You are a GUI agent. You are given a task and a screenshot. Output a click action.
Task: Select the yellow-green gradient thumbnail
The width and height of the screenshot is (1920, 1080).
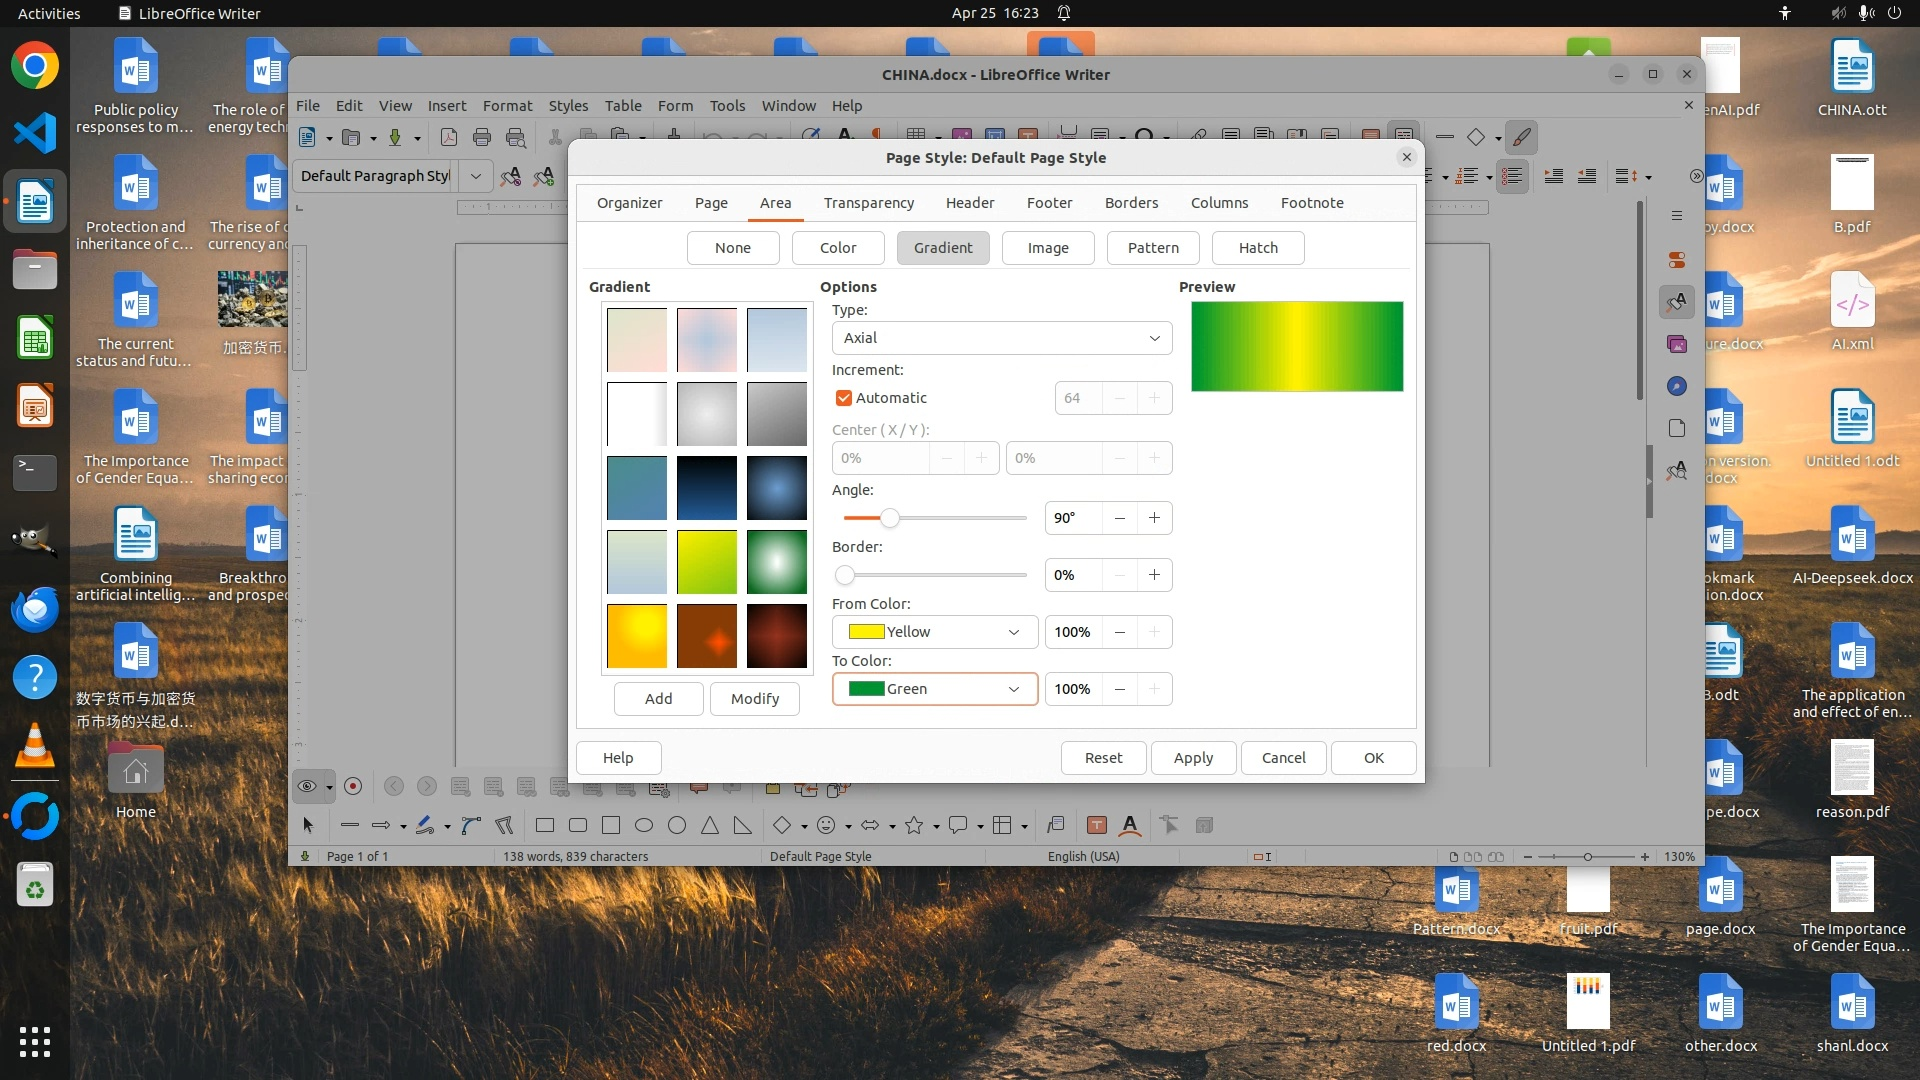pyautogui.click(x=707, y=562)
